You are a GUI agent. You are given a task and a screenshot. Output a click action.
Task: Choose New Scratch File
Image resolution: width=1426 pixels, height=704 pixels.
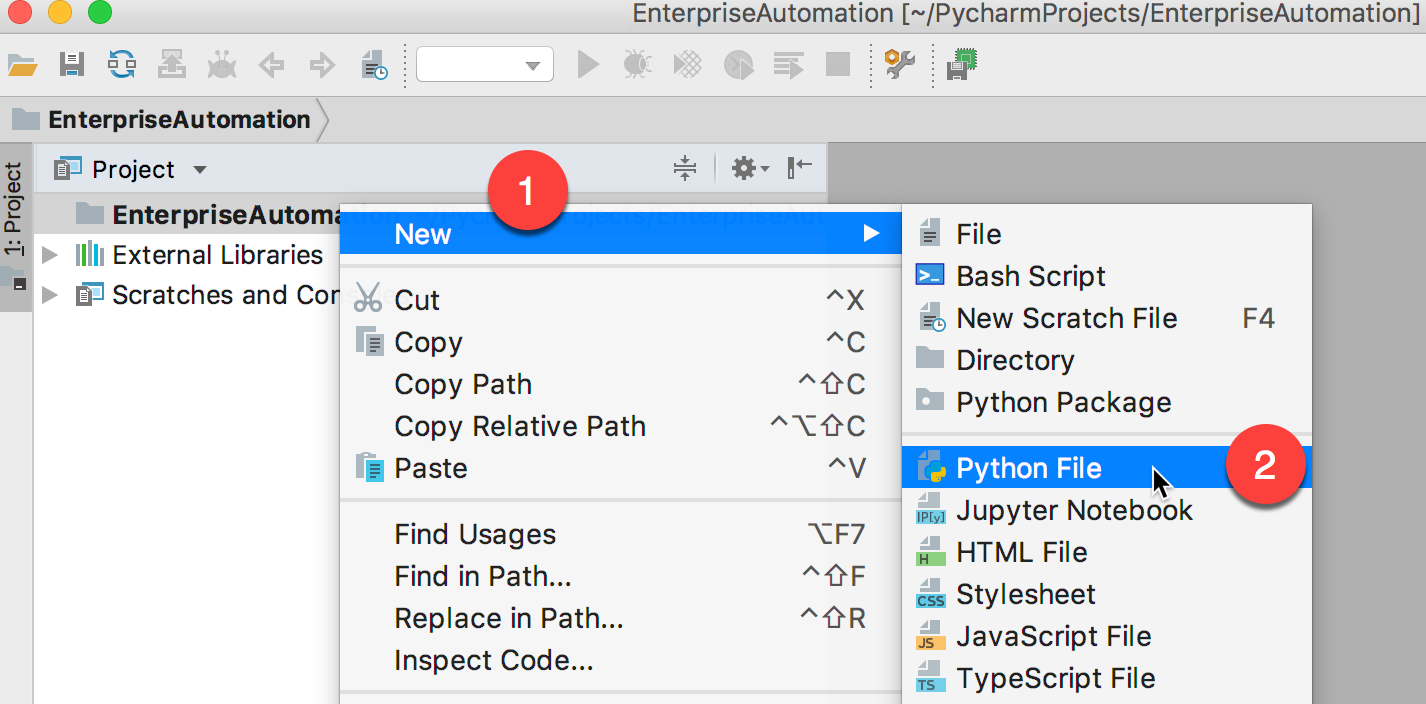(1106, 318)
